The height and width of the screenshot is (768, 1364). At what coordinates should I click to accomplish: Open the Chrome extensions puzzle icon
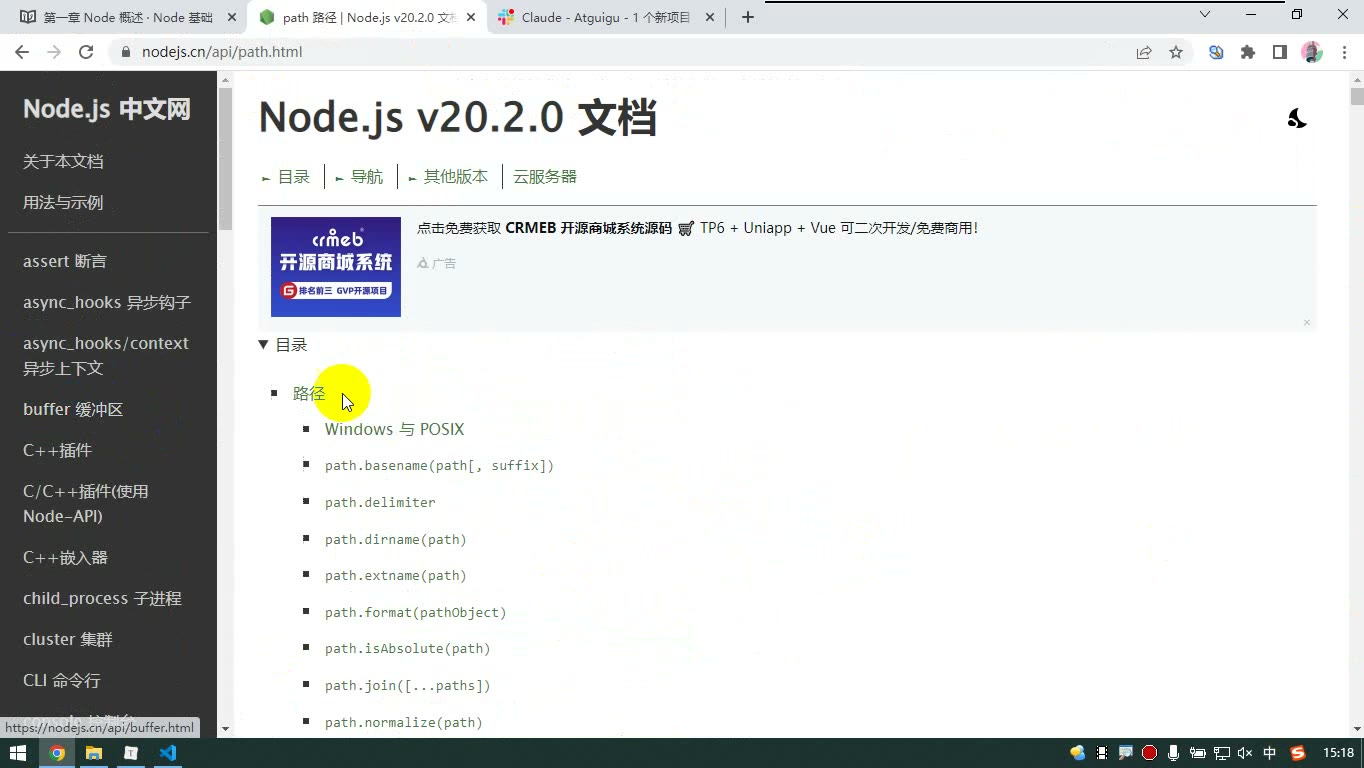click(x=1248, y=52)
